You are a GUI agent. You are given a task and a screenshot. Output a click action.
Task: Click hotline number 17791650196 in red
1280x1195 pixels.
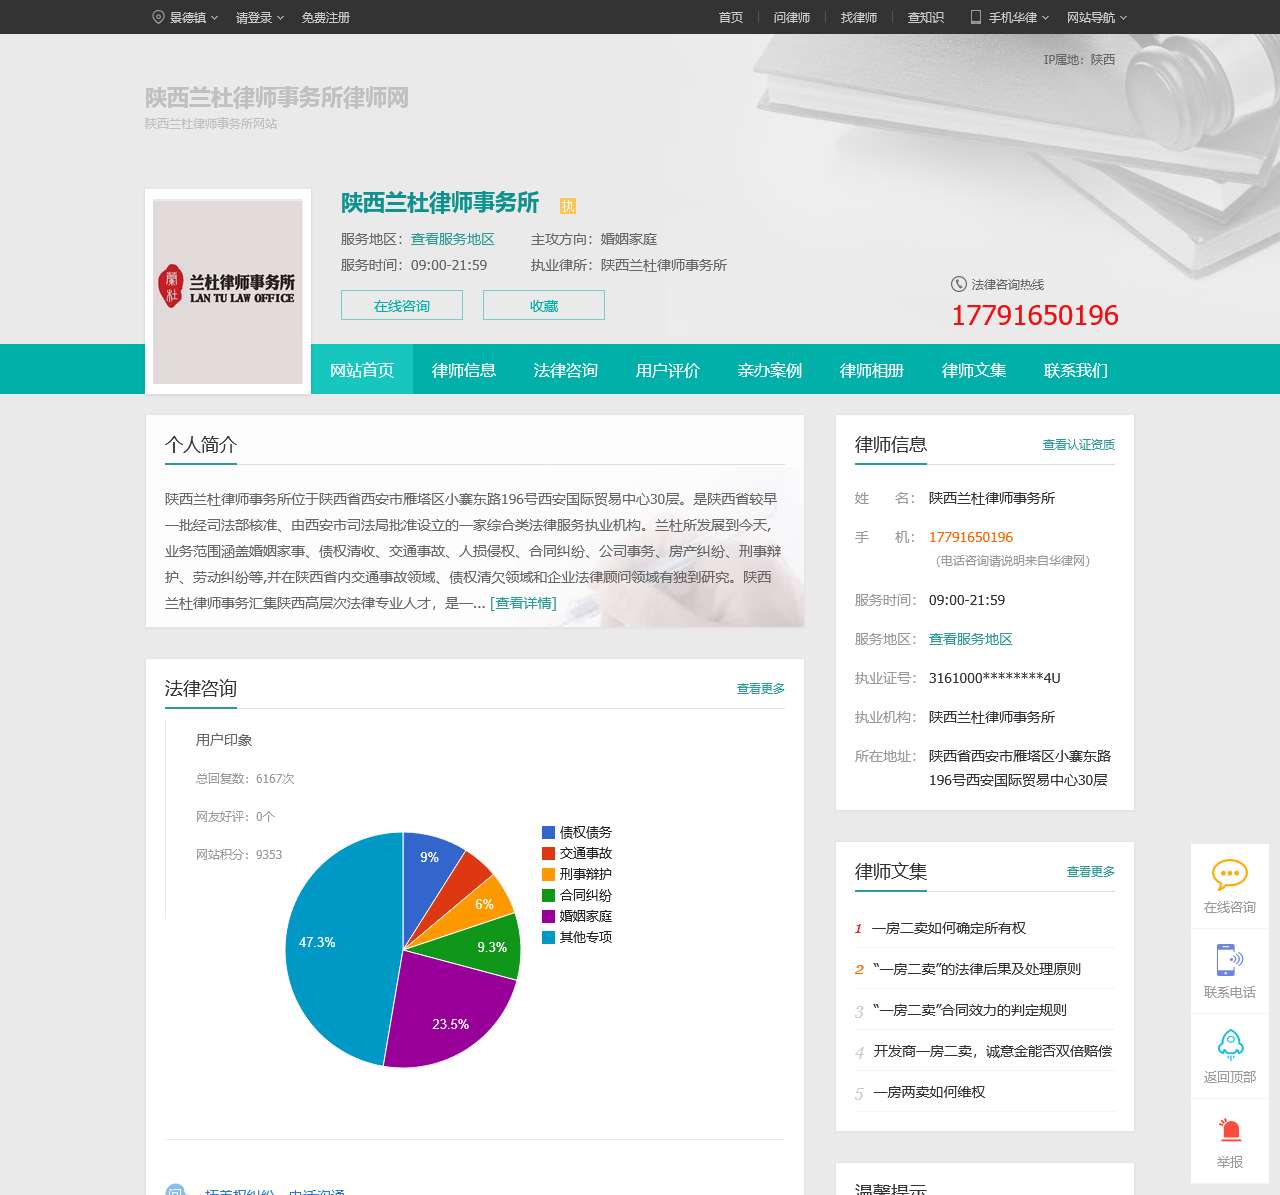coord(1034,316)
